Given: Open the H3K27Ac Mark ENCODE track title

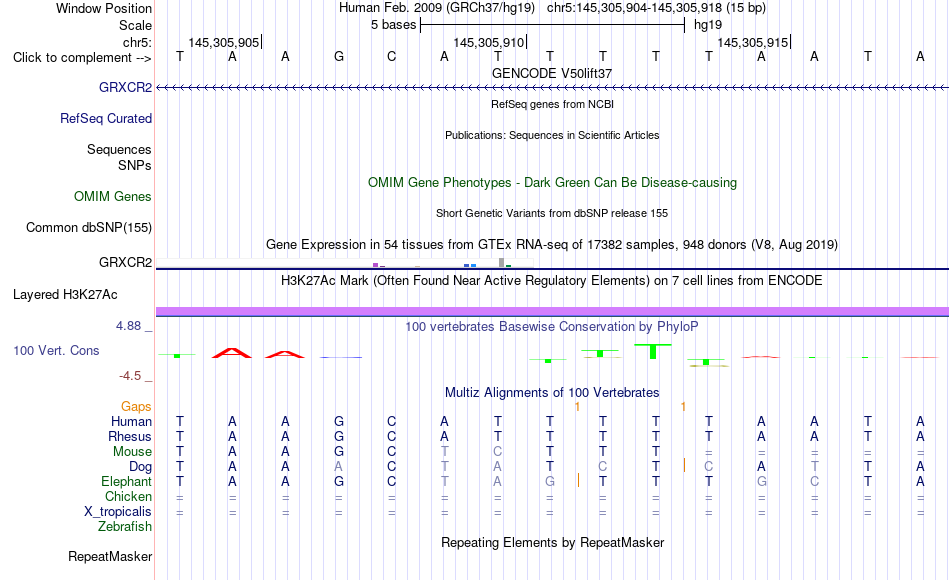Looking at the screenshot, I should point(552,281).
